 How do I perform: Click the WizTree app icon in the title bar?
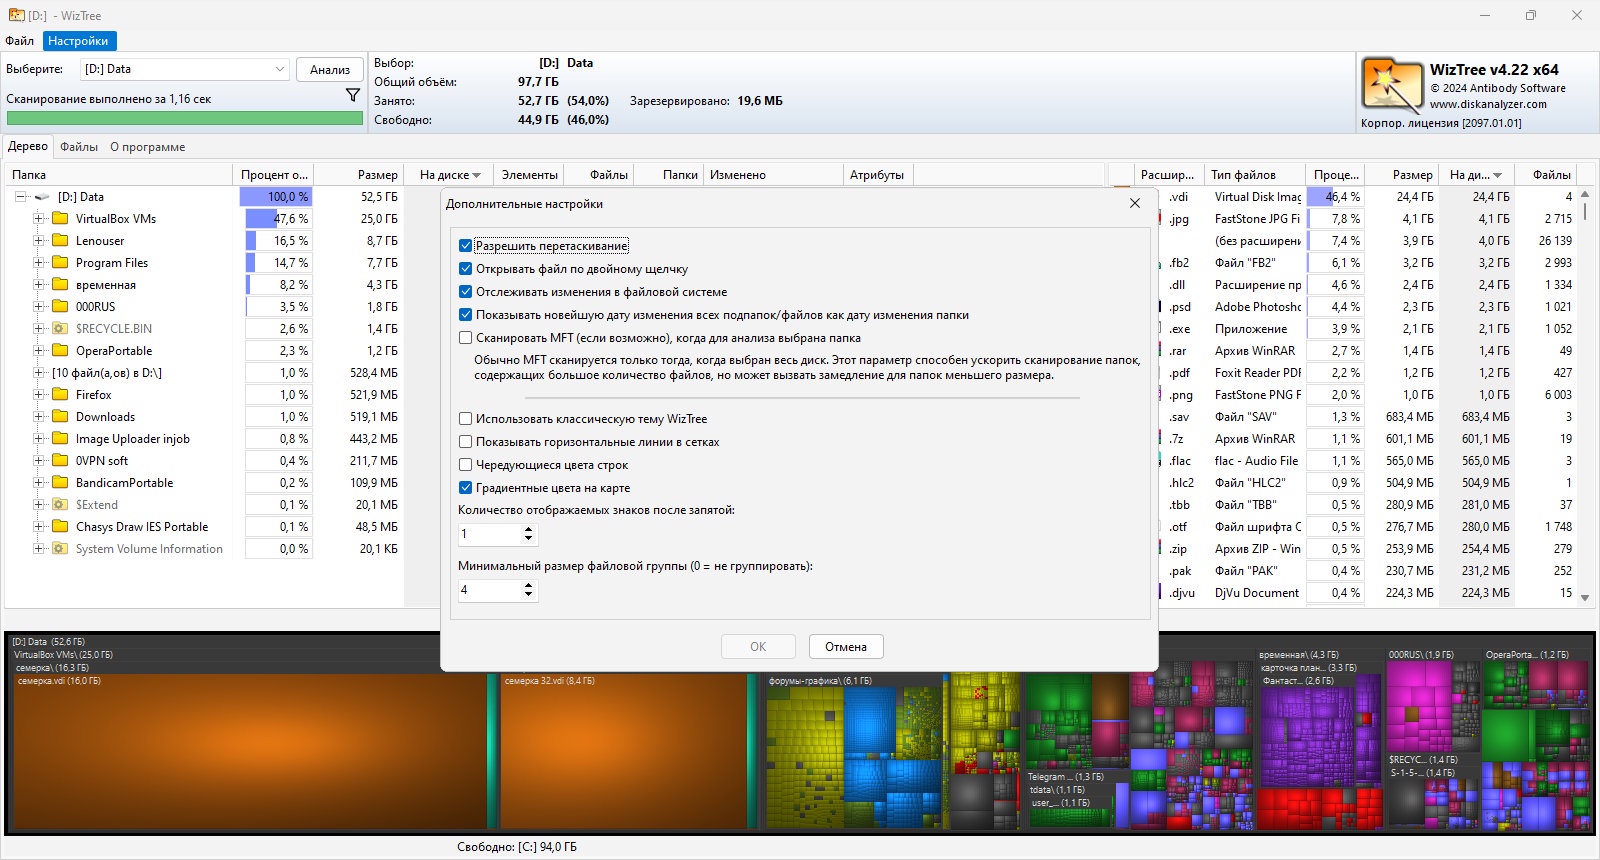tap(16, 15)
